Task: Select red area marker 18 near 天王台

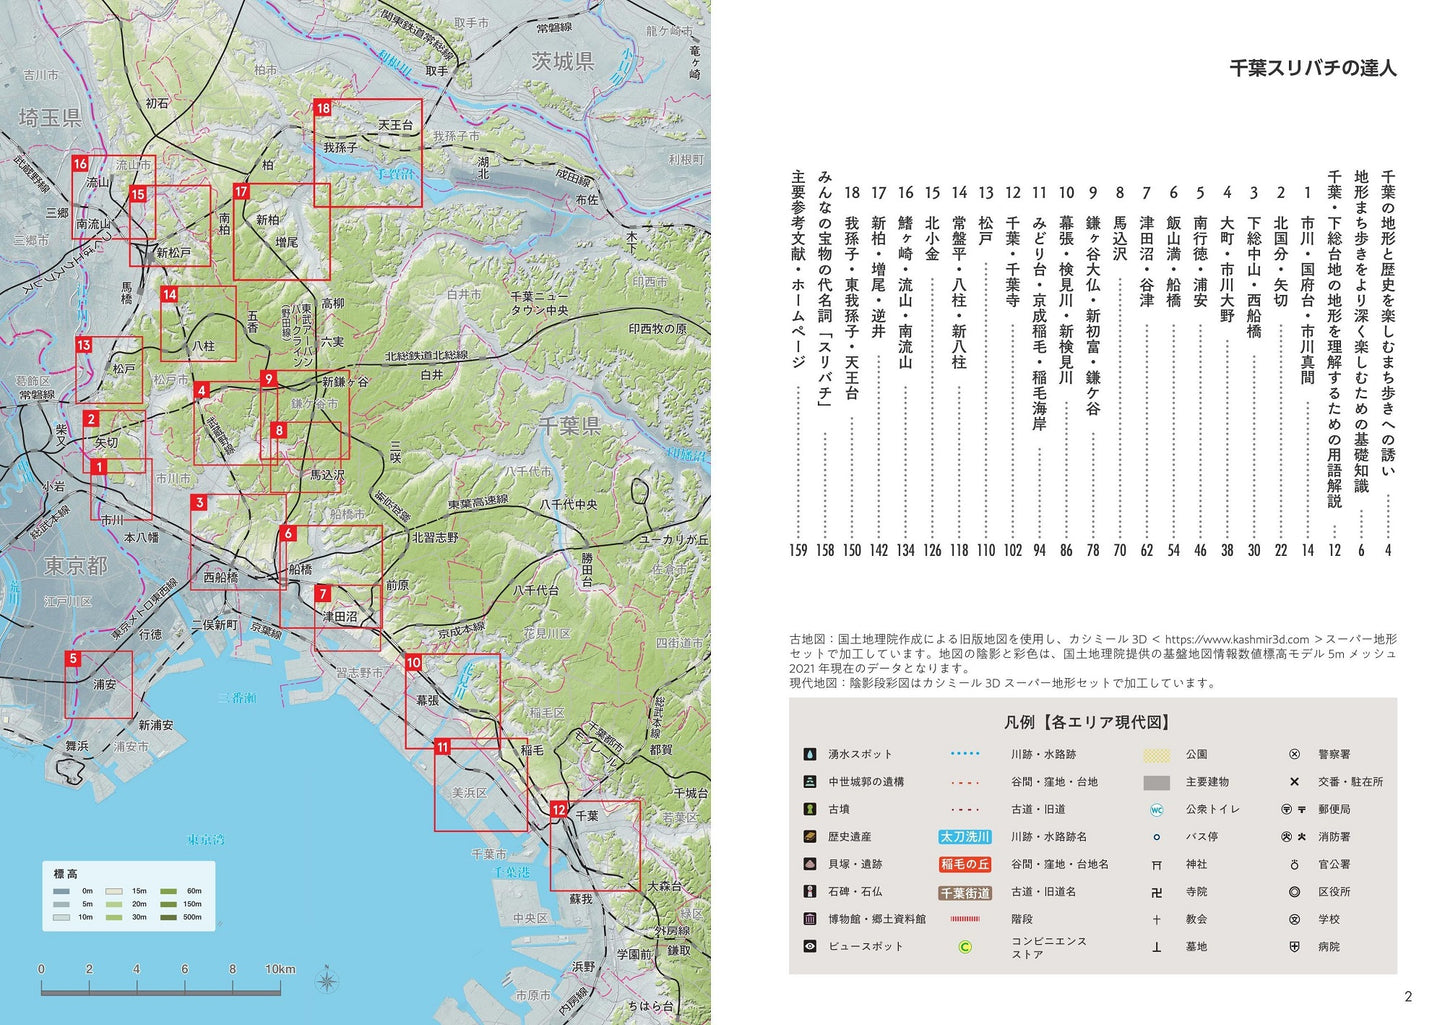Action: coord(322,108)
